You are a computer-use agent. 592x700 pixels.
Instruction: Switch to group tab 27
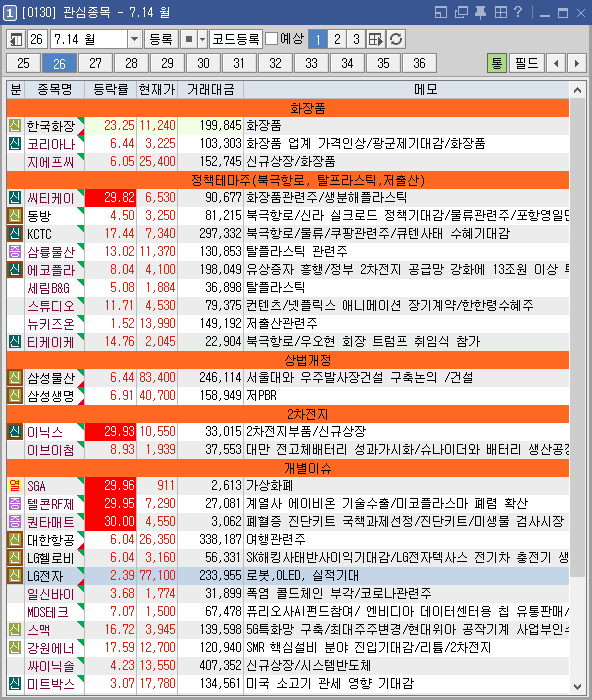point(95,63)
